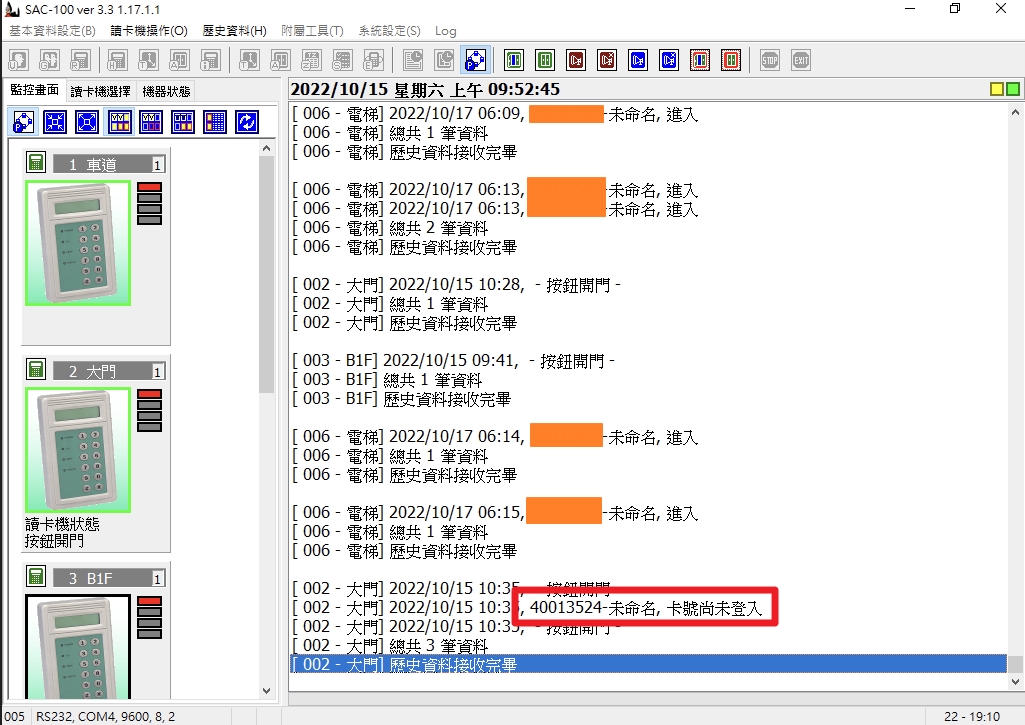Toggle the yellow indicator square
The image size is (1025, 725).
997,89
